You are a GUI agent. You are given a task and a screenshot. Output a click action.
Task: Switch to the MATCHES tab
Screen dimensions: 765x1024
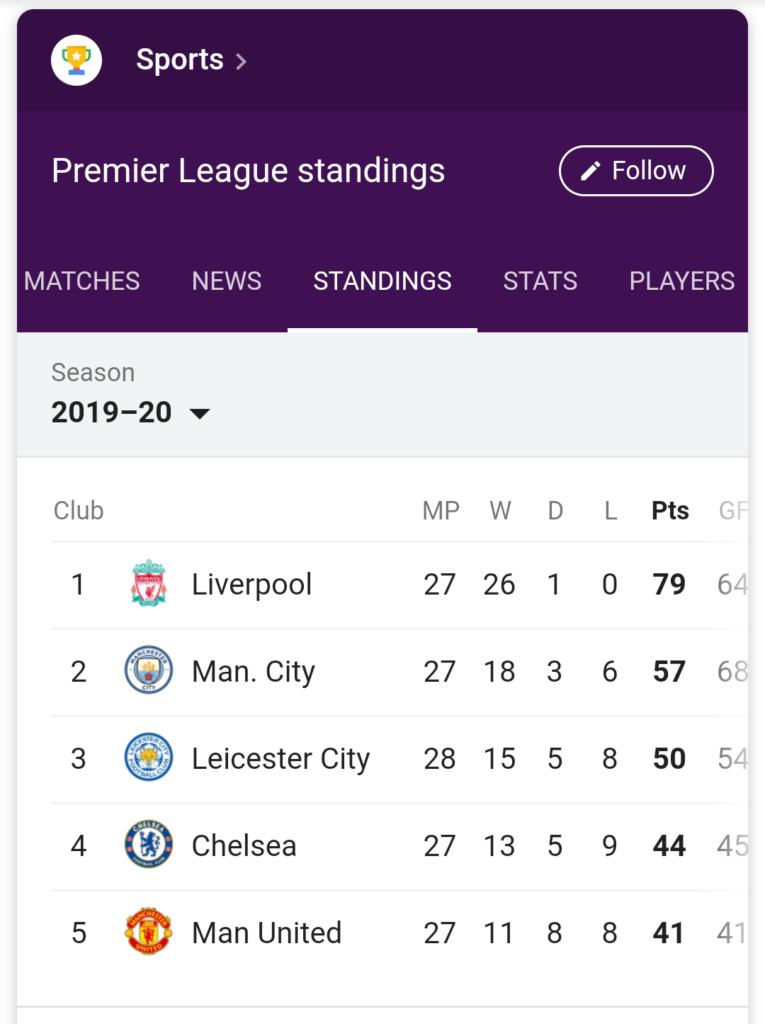[x=82, y=281]
